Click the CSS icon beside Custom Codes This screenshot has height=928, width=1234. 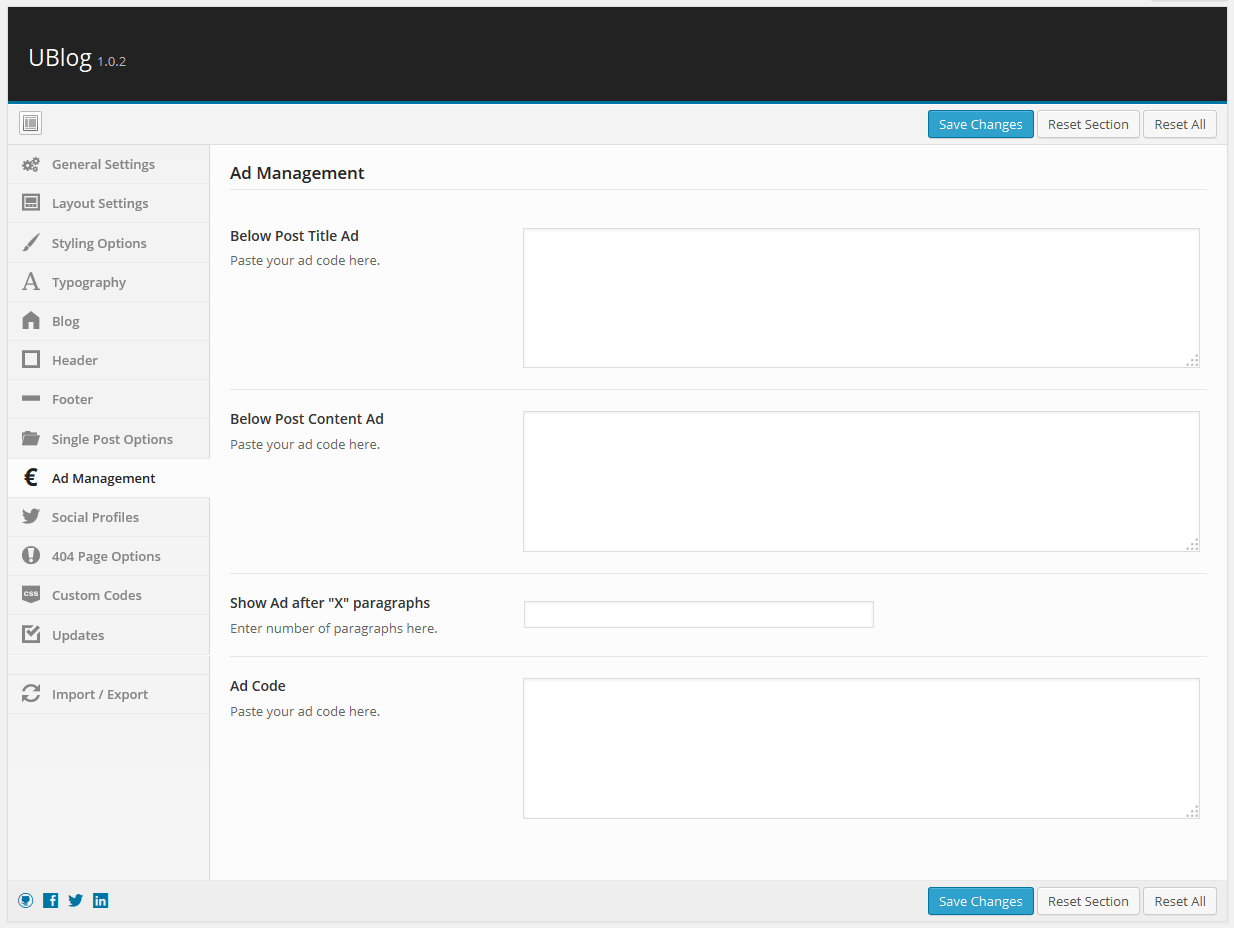pos(31,595)
